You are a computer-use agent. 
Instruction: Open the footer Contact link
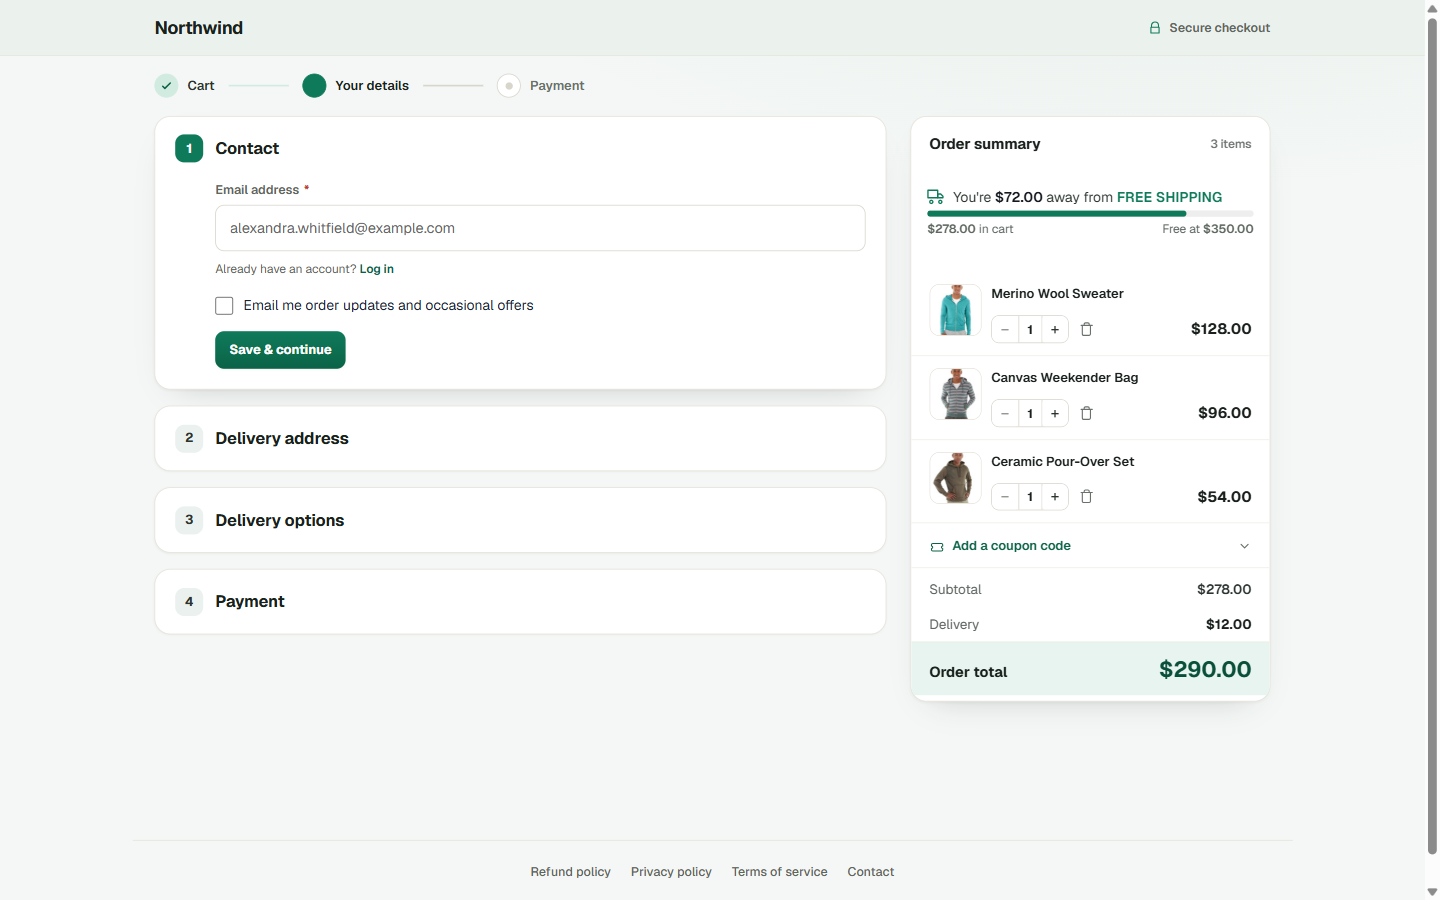(x=870, y=872)
